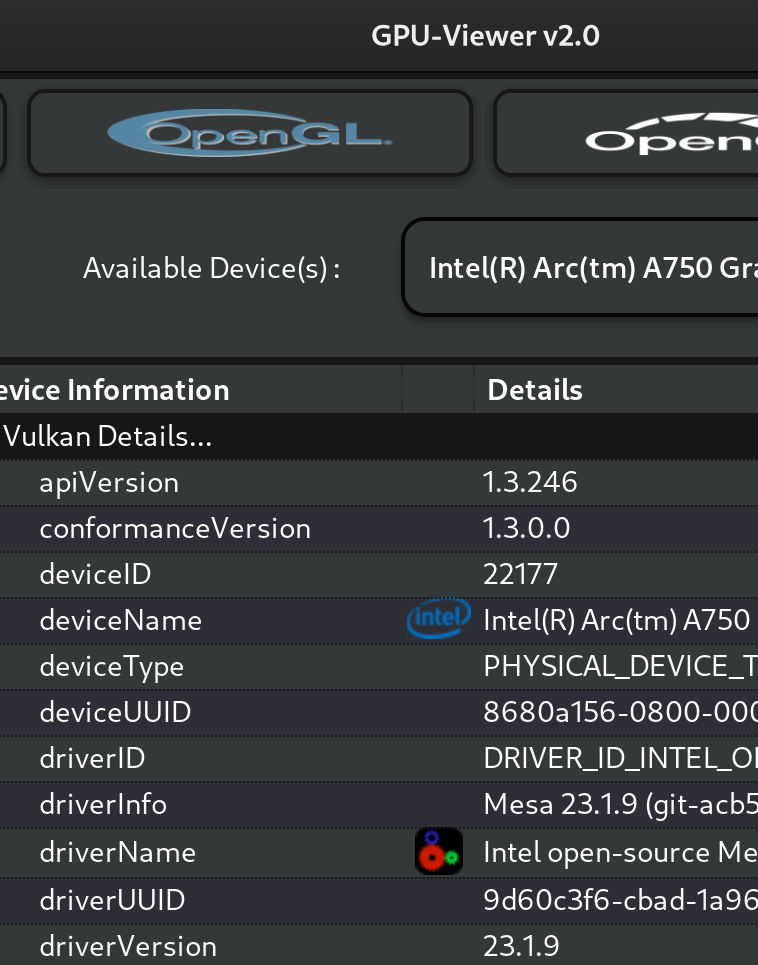This screenshot has width=758, height=965.
Task: Click the PHYSICAL_DEVICE_T value in deviceType row
Action: pyautogui.click(x=621, y=667)
